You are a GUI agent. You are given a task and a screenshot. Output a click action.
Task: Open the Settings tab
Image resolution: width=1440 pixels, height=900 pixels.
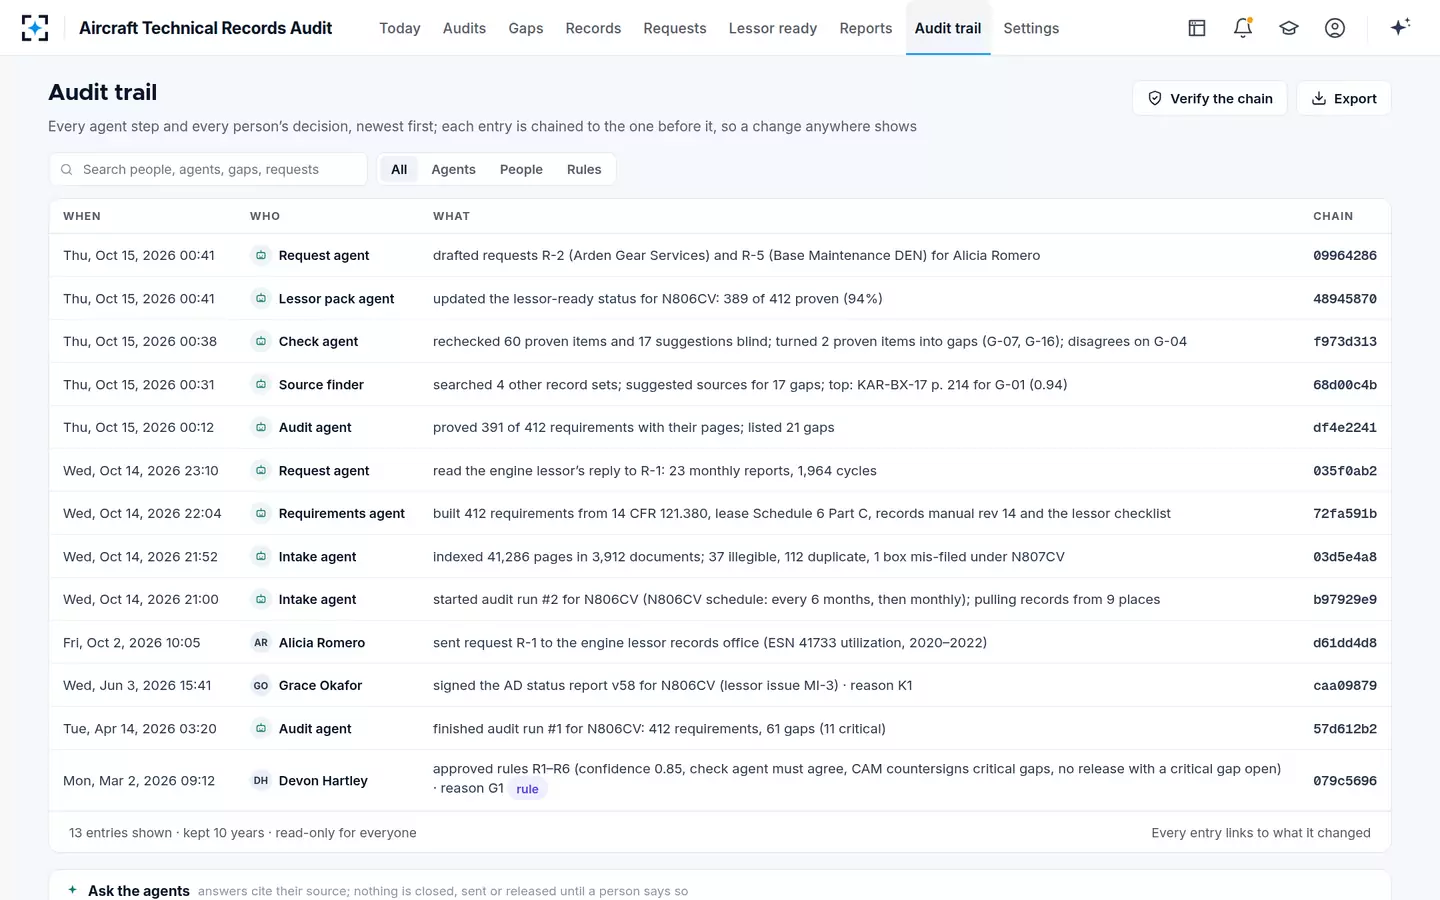pos(1031,28)
